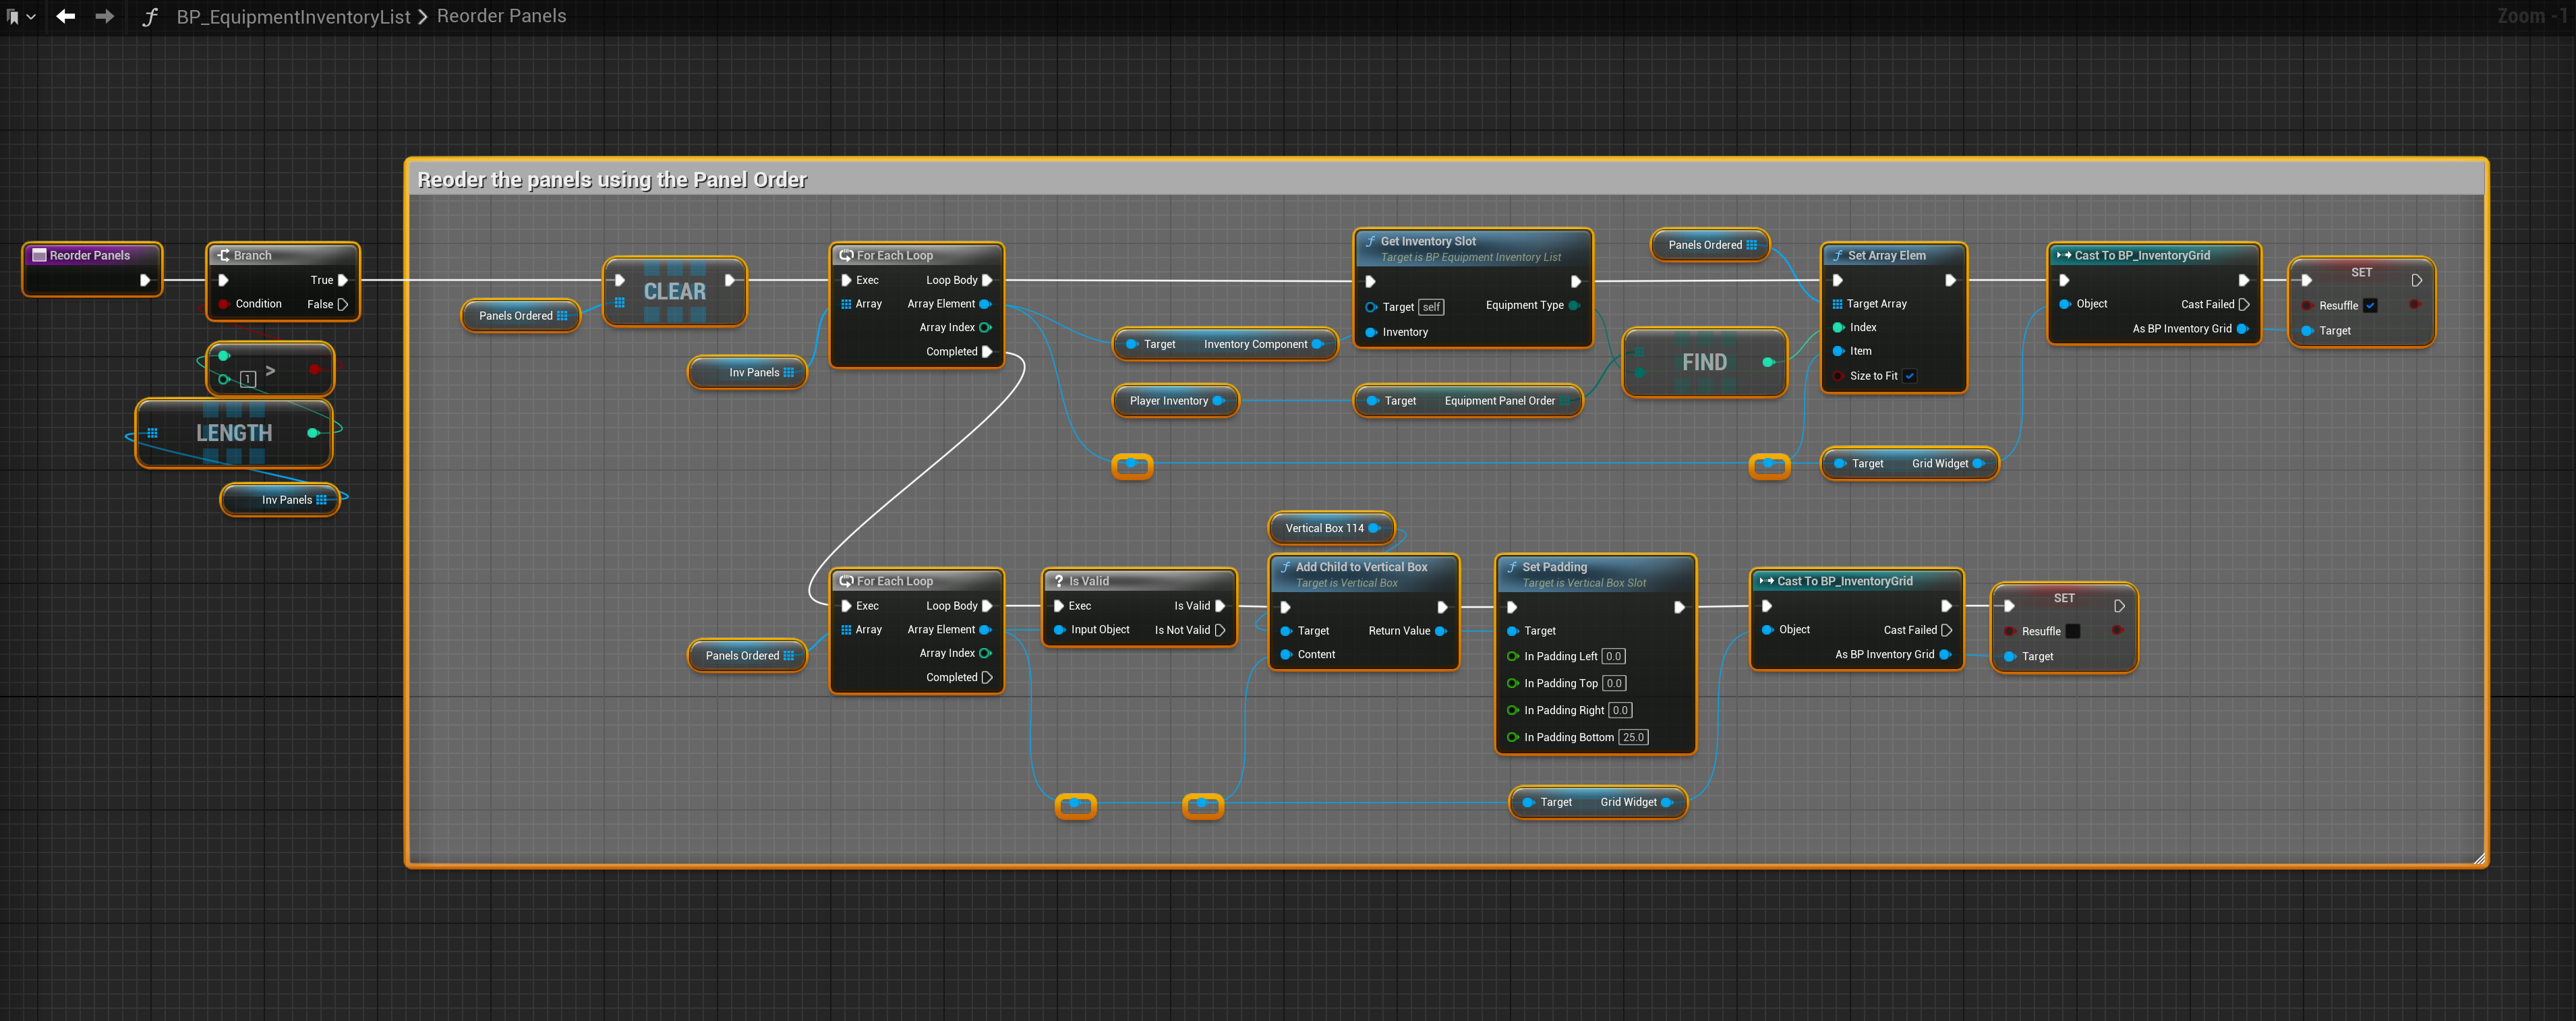2576x1021 pixels.
Task: Click the forward navigation arrow
Action: coord(104,16)
